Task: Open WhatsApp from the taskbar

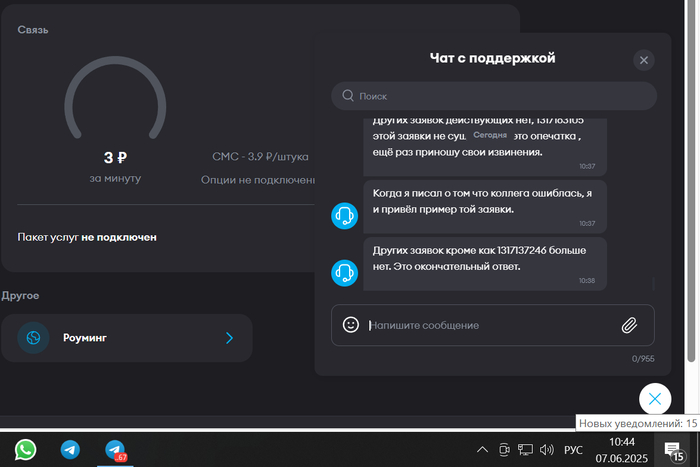Action: [26, 450]
